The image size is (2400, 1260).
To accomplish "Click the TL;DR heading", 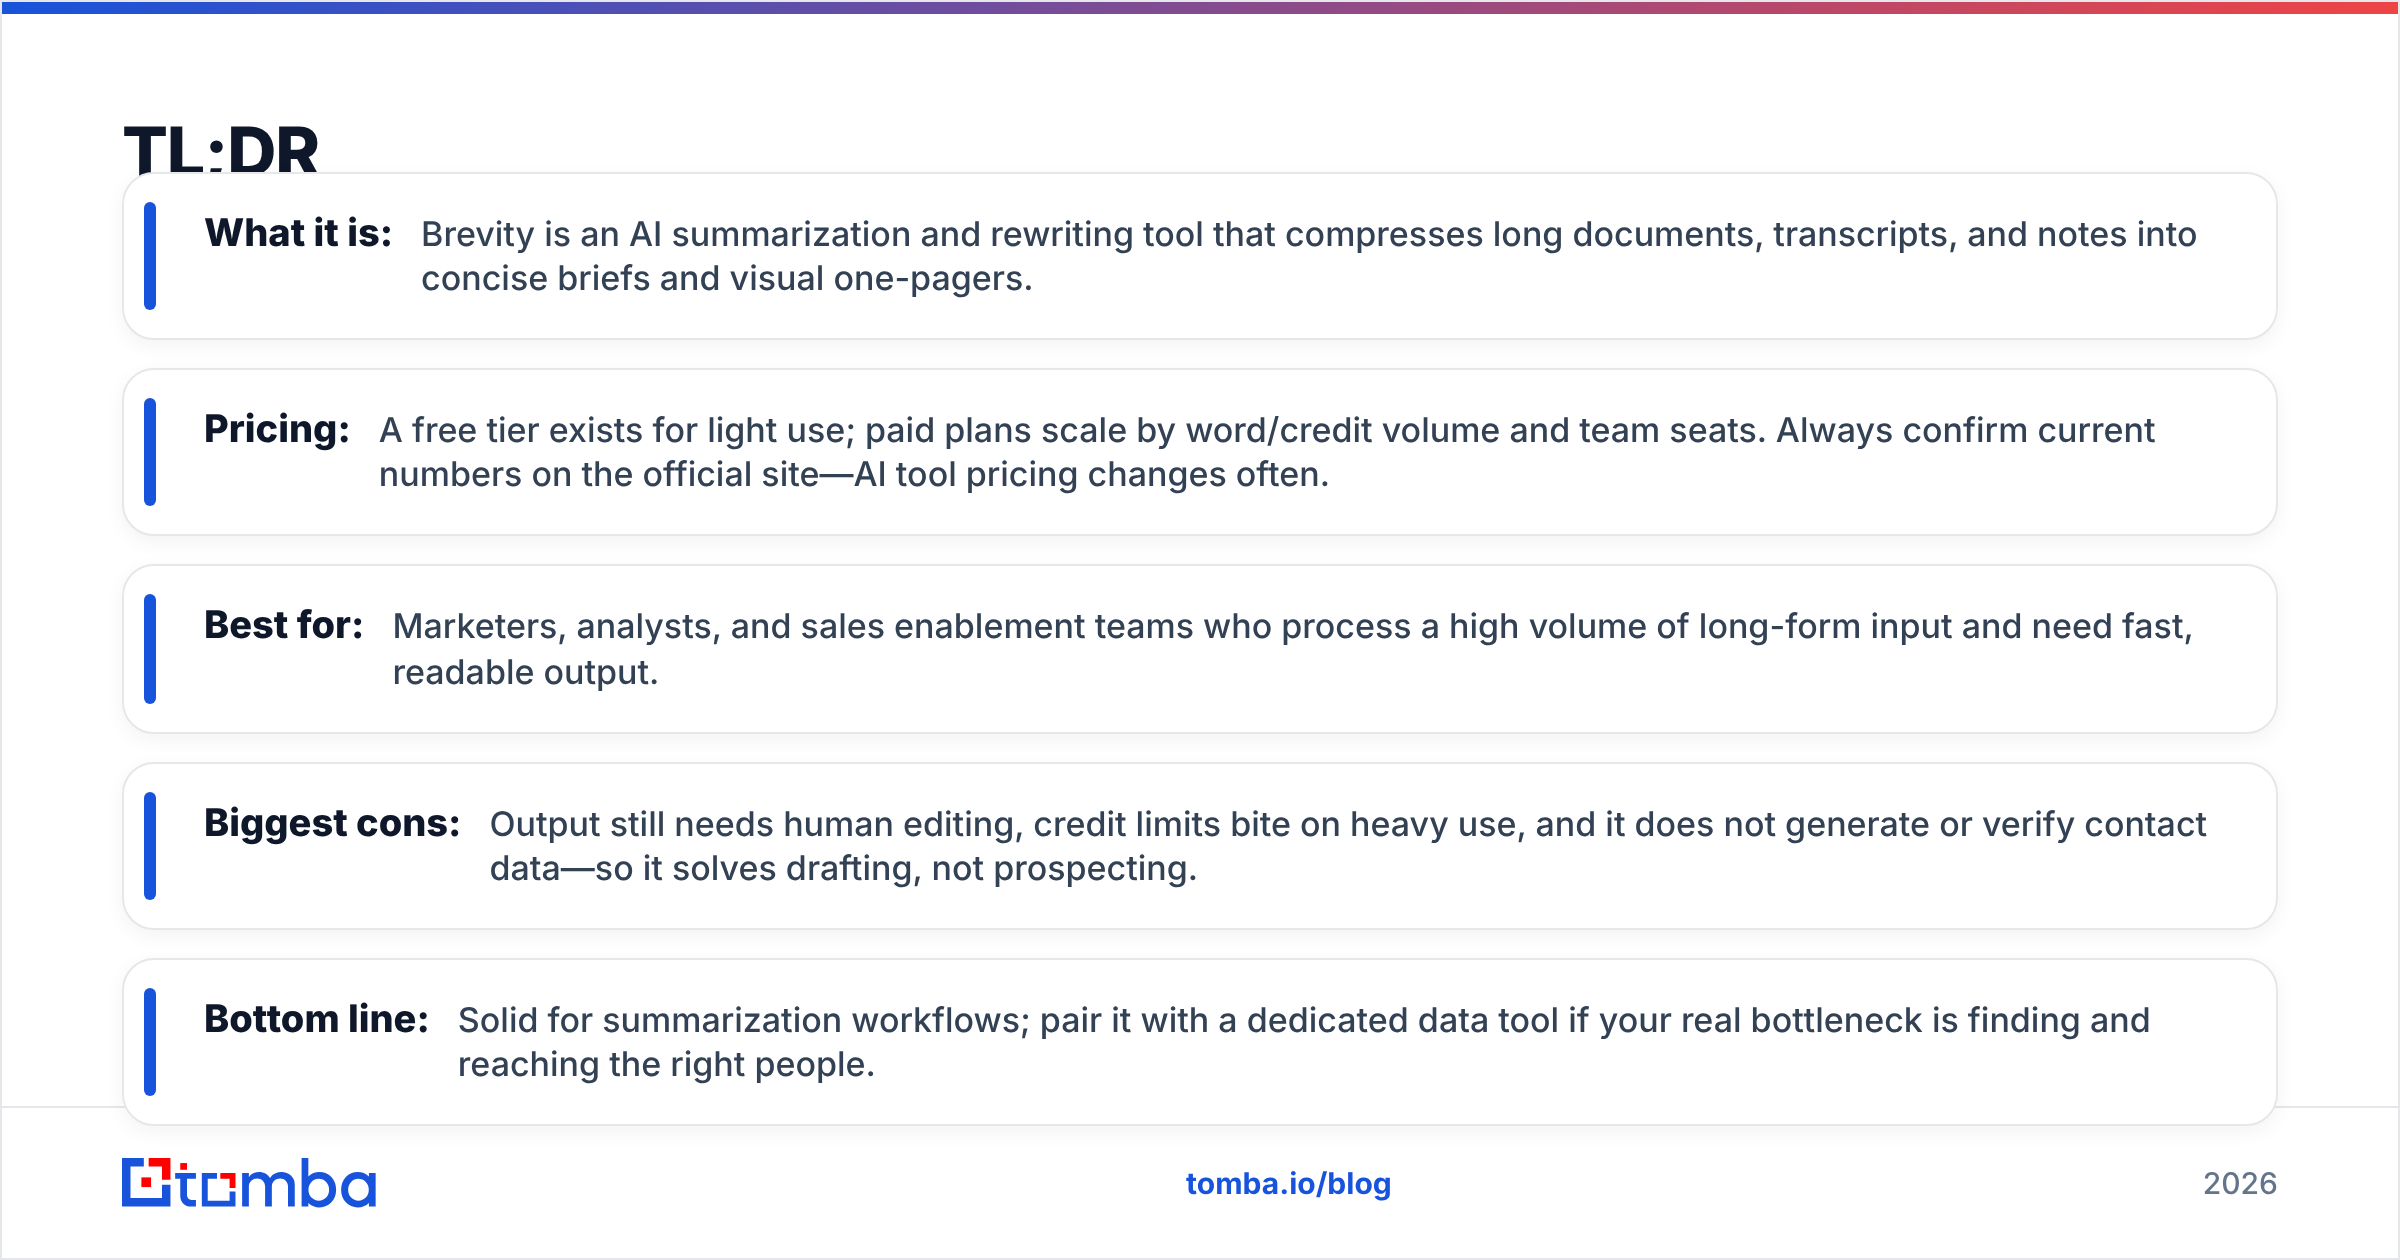I will tap(221, 150).
